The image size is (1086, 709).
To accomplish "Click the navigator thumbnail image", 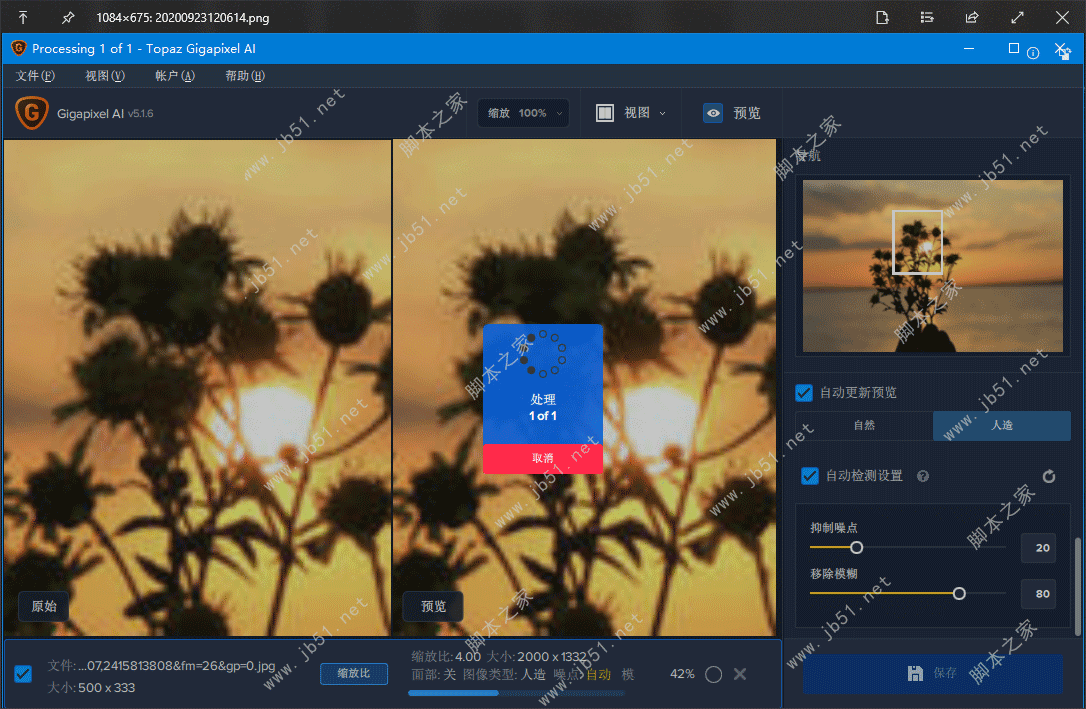I will pos(932,266).
